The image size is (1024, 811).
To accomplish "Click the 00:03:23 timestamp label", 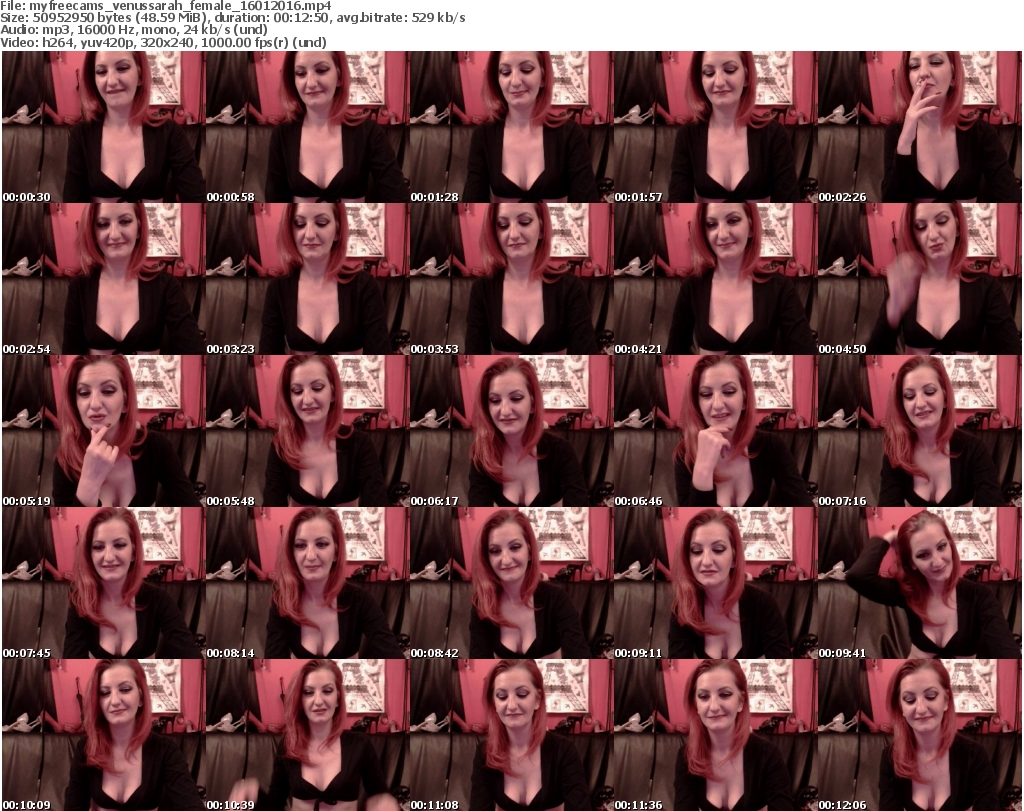I will click(x=230, y=349).
